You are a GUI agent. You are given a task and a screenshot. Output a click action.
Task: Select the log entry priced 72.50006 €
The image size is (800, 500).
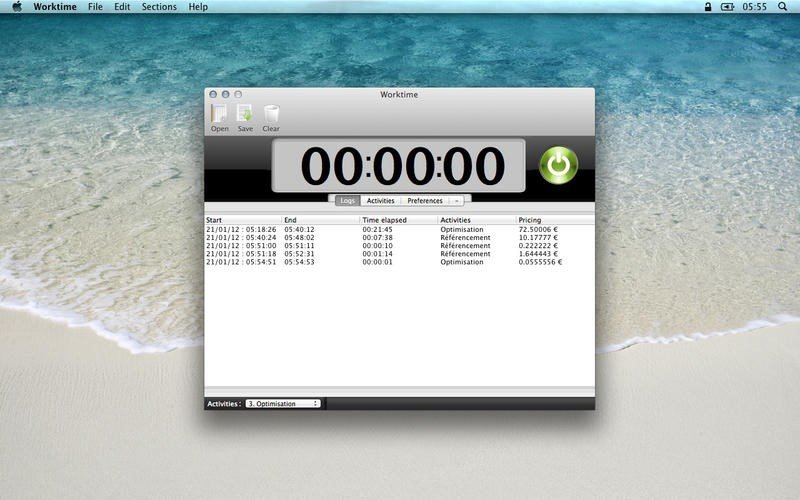399,230
